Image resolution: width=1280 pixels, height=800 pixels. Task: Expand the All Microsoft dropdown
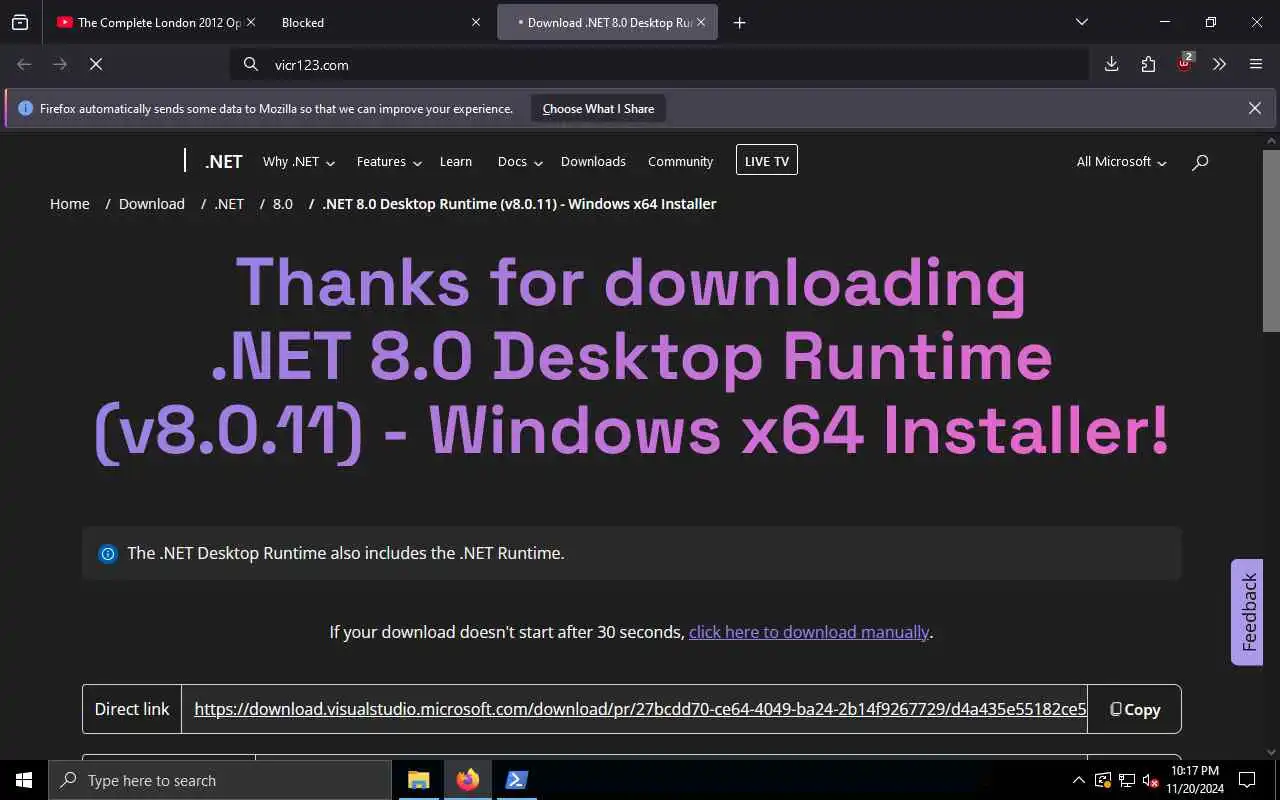click(x=1121, y=161)
